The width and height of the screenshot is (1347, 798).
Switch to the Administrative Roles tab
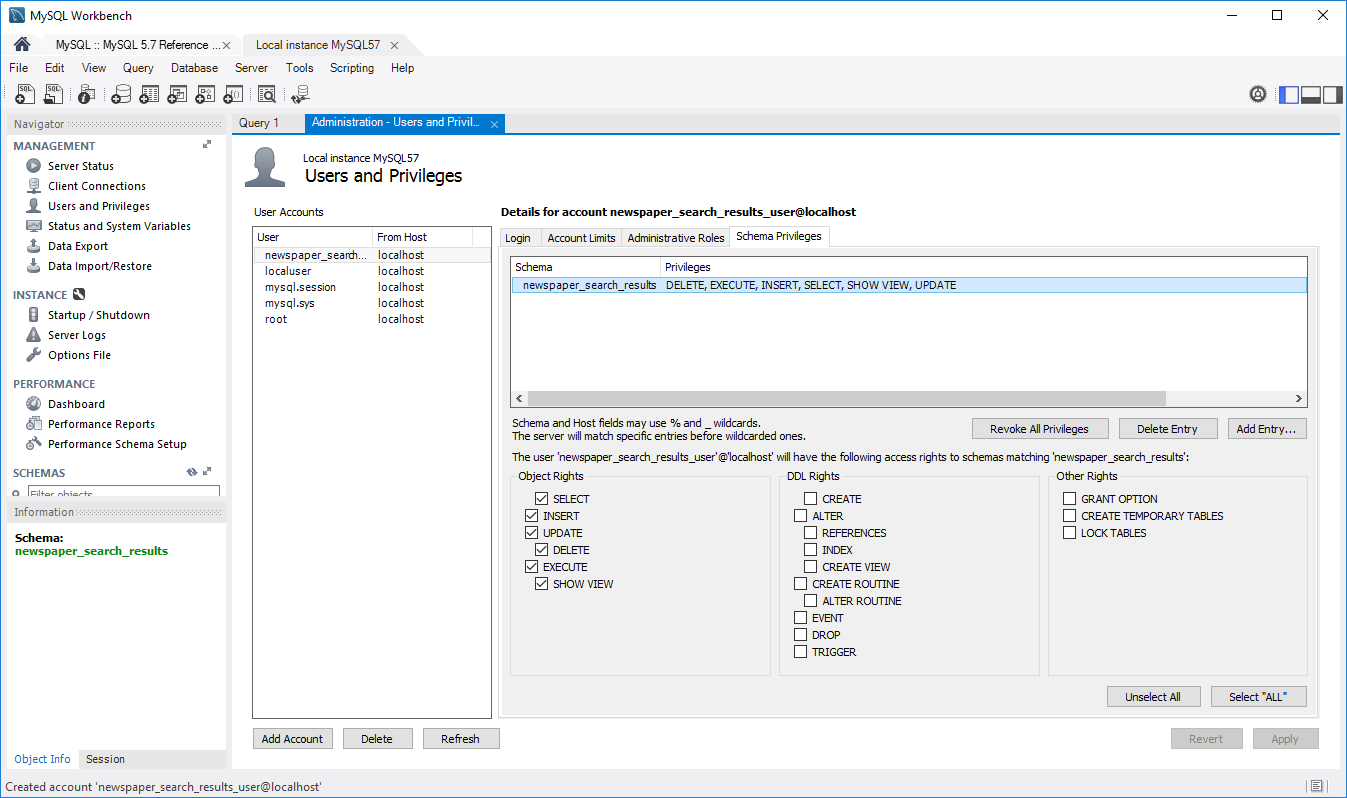click(675, 237)
